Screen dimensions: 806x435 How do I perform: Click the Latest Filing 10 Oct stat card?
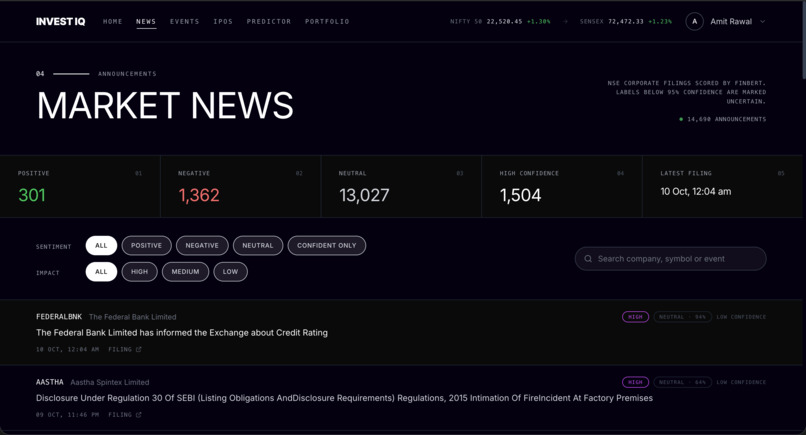[x=722, y=186]
